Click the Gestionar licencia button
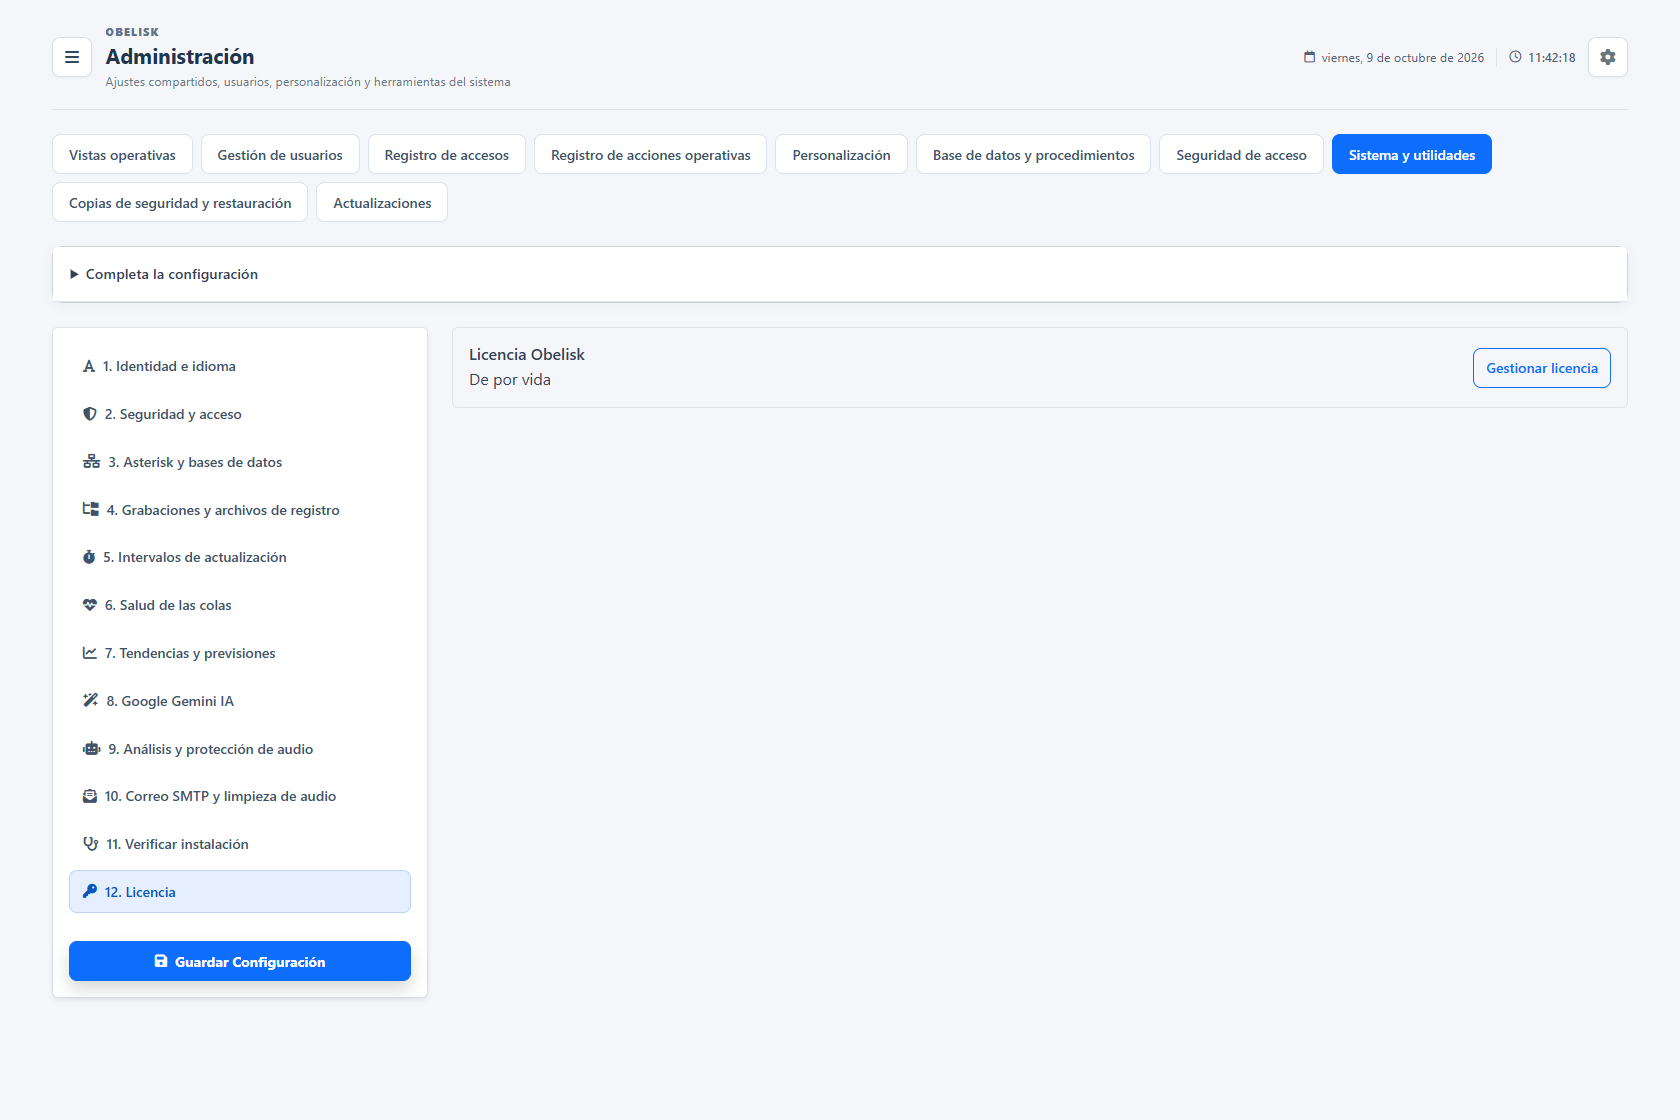 pos(1542,368)
